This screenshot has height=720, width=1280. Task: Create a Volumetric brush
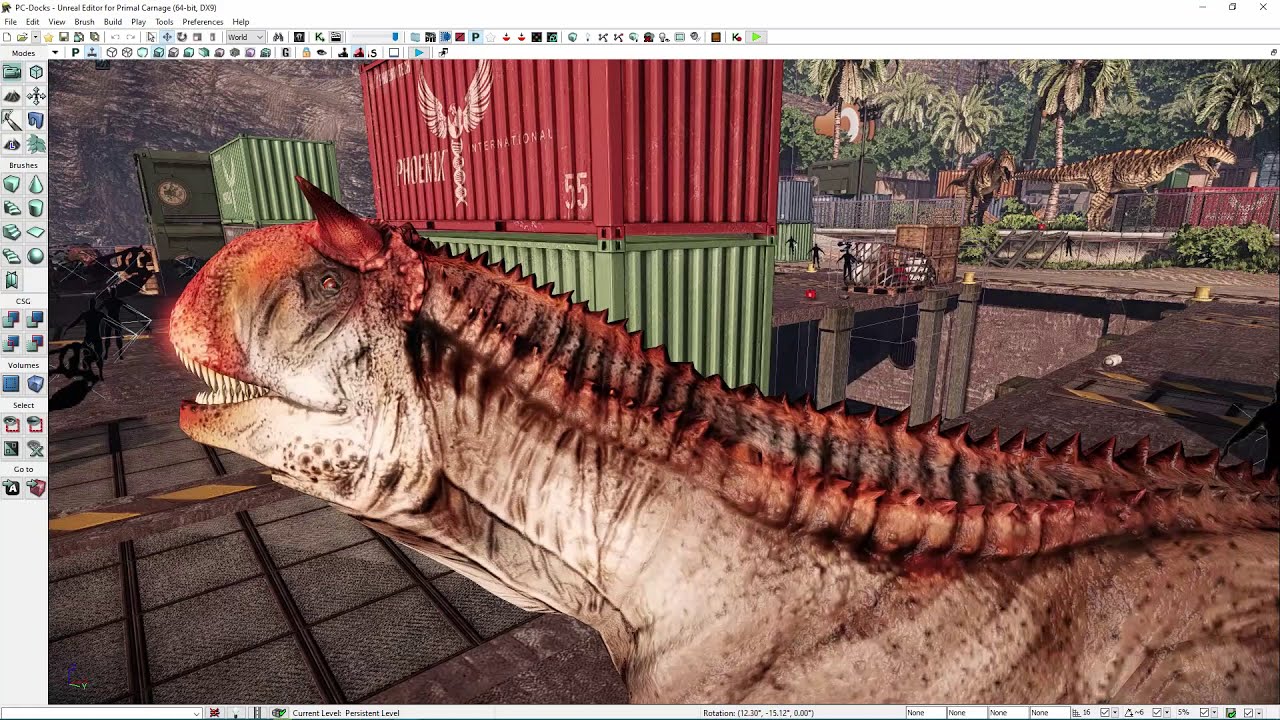coord(12,281)
